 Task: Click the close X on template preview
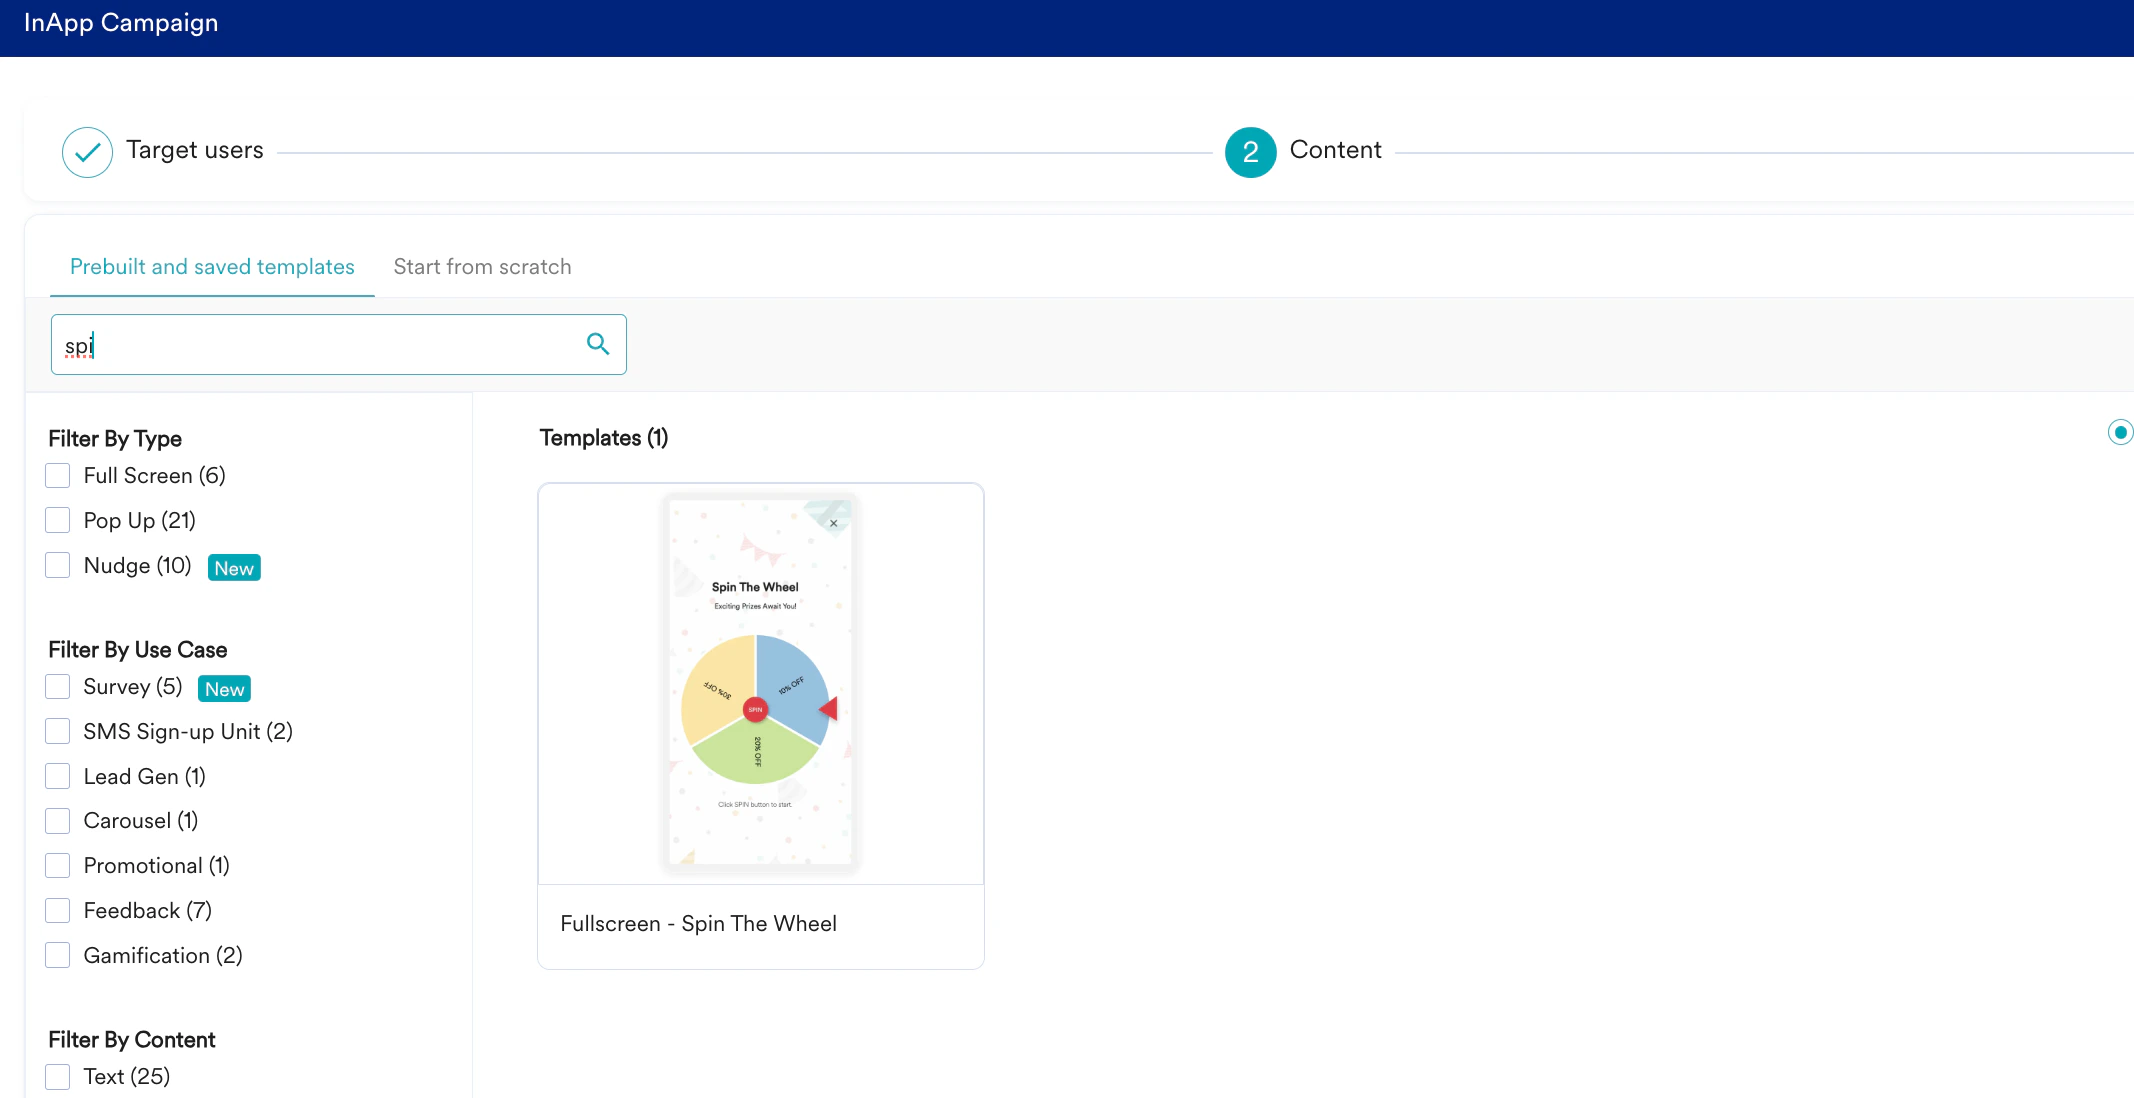coord(833,523)
